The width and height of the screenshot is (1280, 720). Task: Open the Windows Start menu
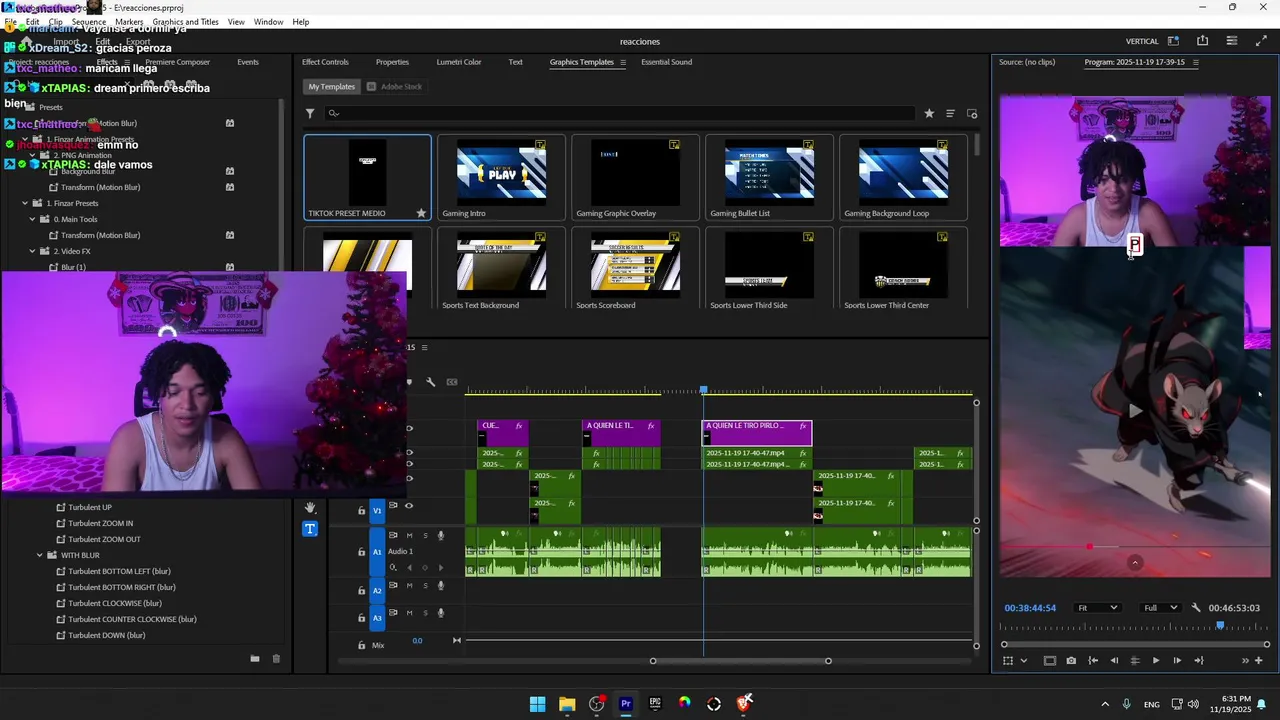coord(538,704)
